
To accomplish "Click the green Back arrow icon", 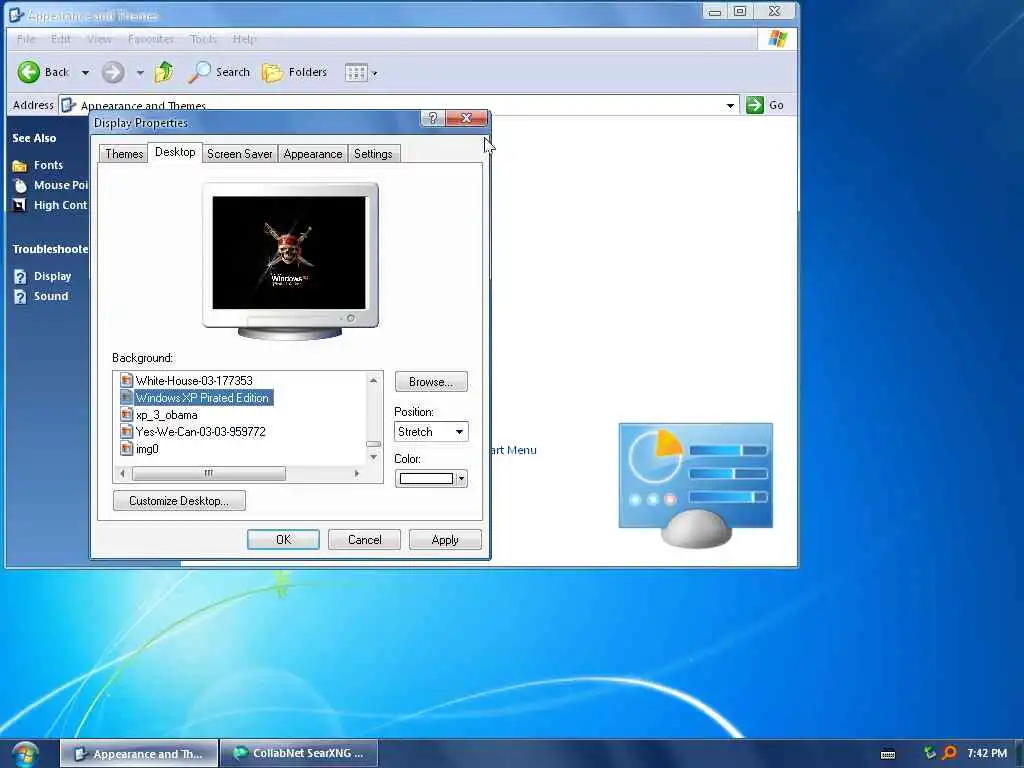I will click(x=28, y=72).
